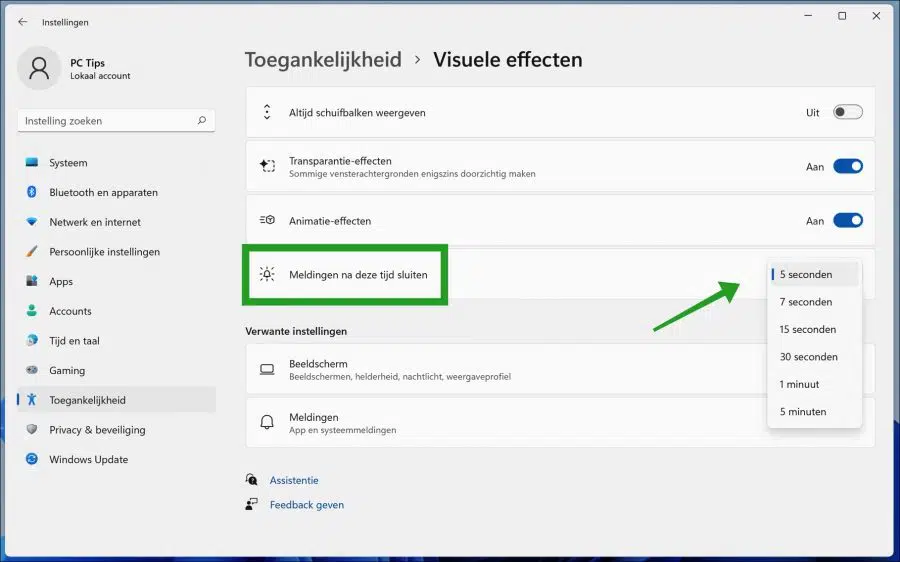Go to Netwerk en internet
Viewport: 900px width, 562px height.
coord(117,222)
